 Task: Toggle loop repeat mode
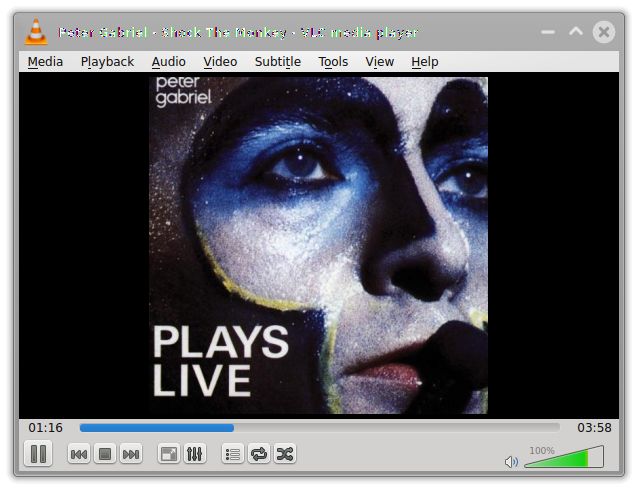[x=259, y=454]
